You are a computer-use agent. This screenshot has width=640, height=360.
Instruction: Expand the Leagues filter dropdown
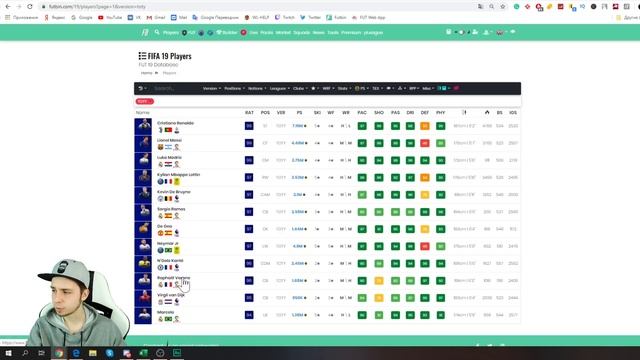coord(280,88)
